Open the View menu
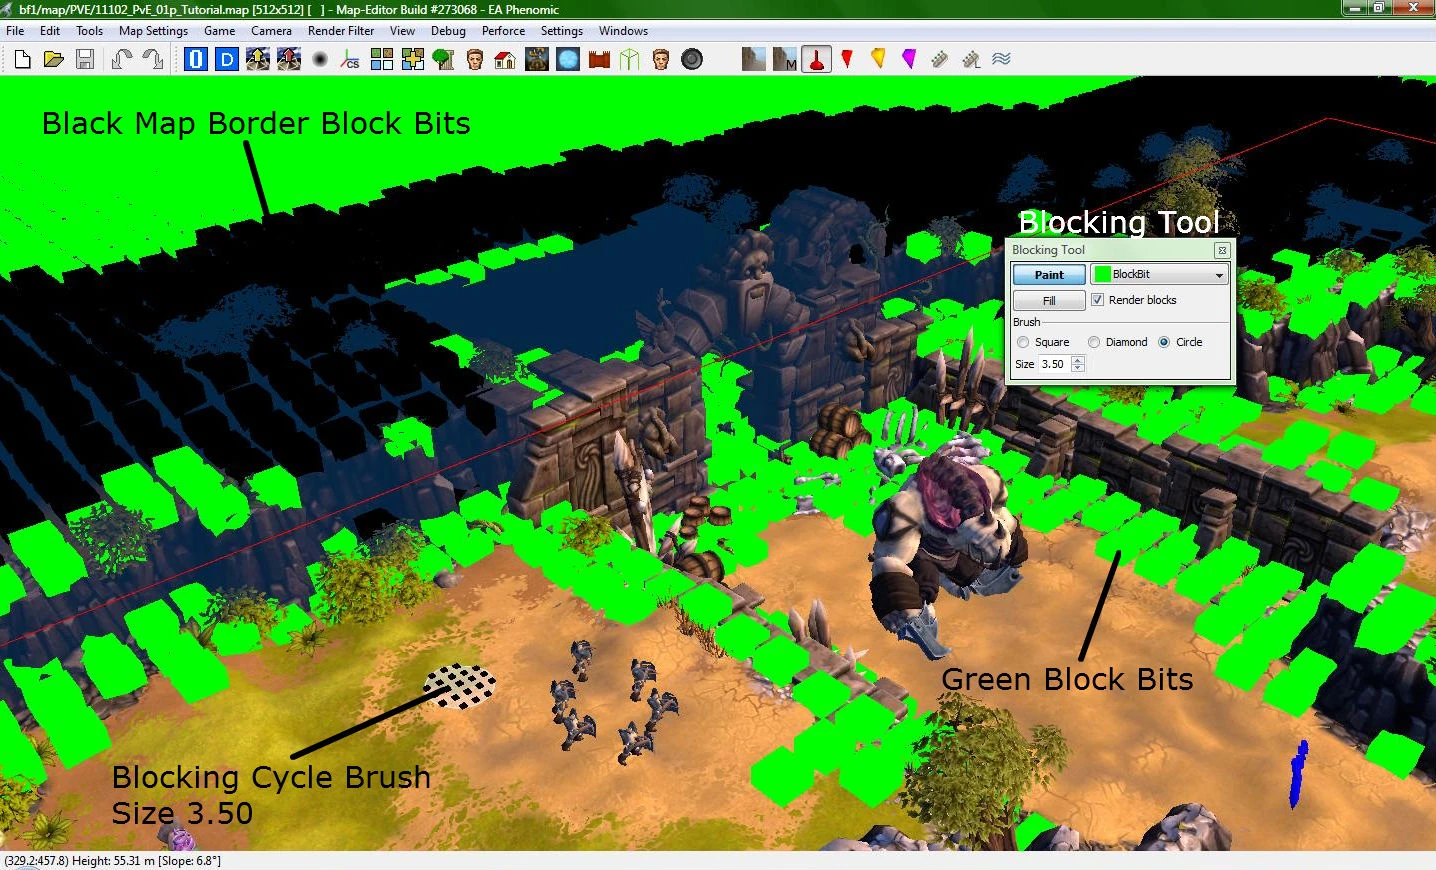Image resolution: width=1436 pixels, height=870 pixels. tap(402, 31)
